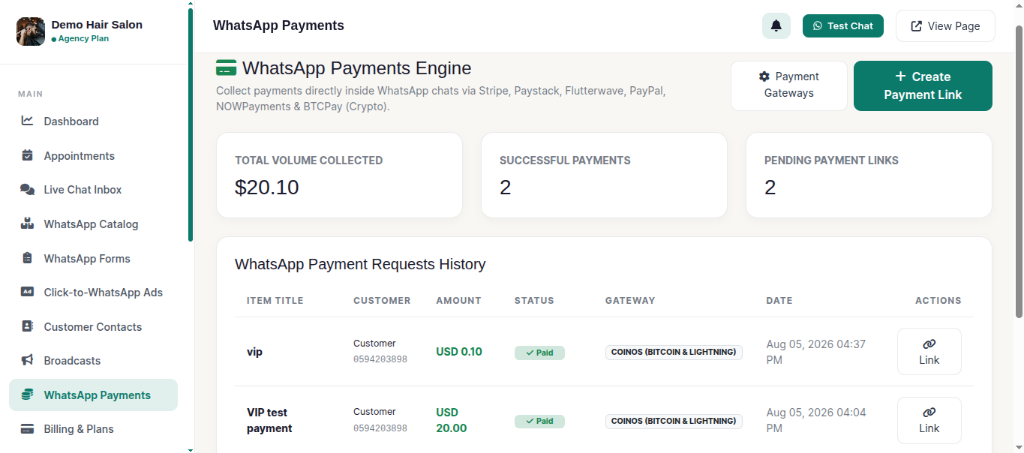
Task: Click the USD 20.00 amount
Action: pyautogui.click(x=453, y=420)
